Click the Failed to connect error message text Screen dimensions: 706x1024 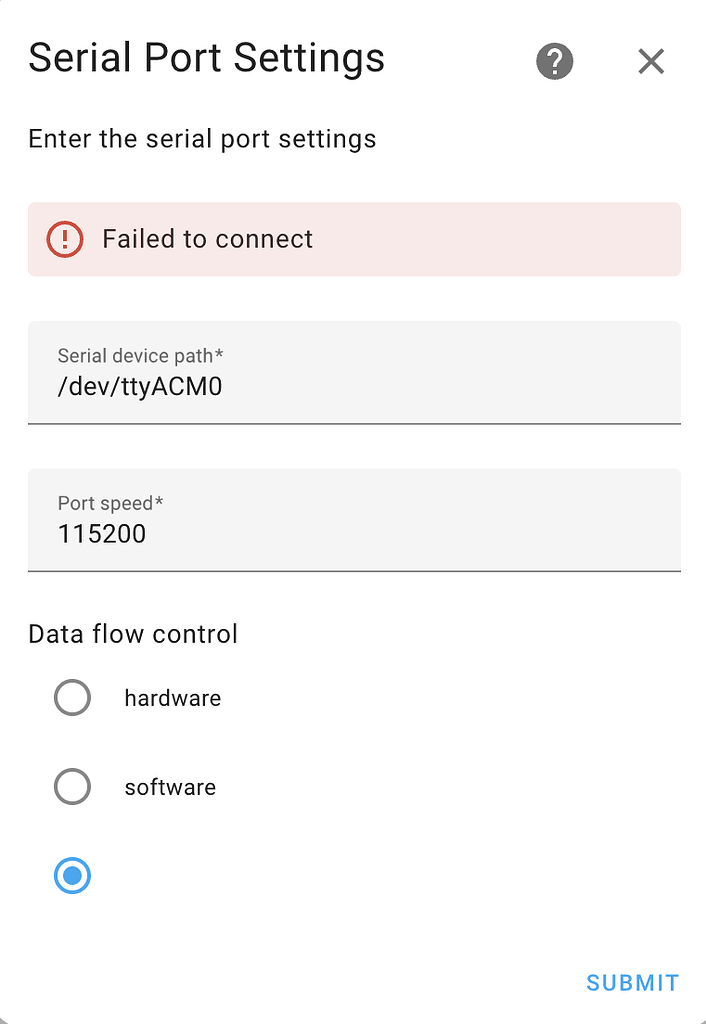(206, 239)
